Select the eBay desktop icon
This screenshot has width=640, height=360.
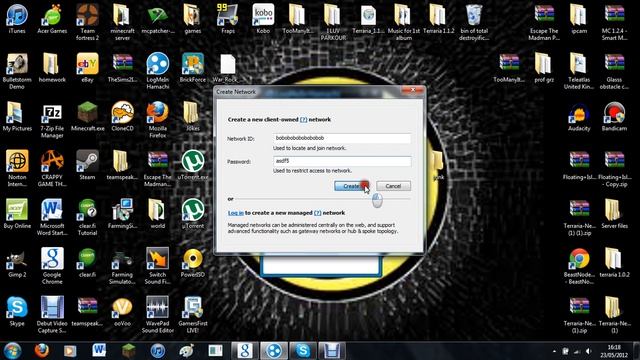87,68
